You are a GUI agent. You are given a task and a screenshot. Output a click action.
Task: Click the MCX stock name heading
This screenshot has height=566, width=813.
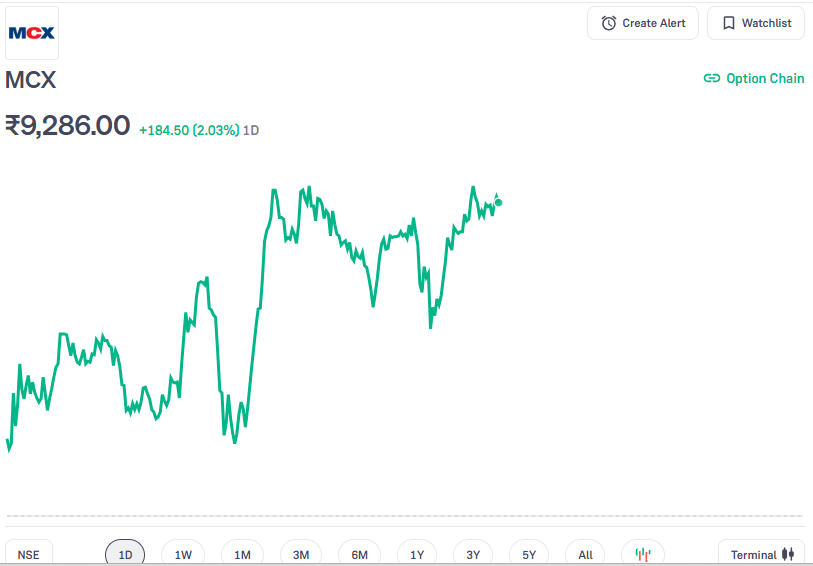[x=31, y=80]
